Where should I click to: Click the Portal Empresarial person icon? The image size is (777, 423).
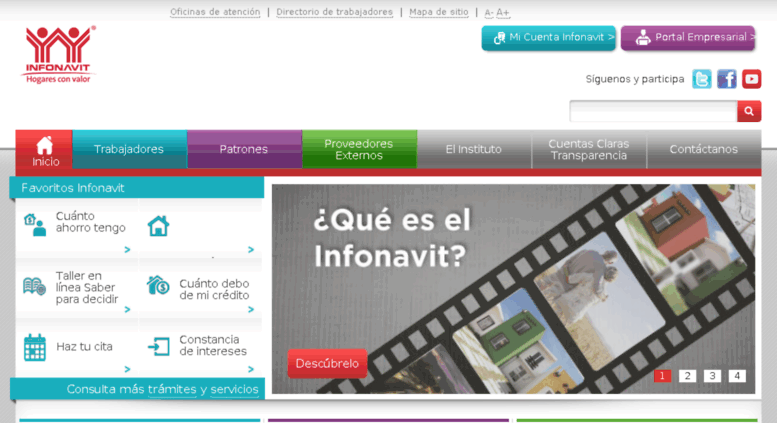click(x=643, y=38)
